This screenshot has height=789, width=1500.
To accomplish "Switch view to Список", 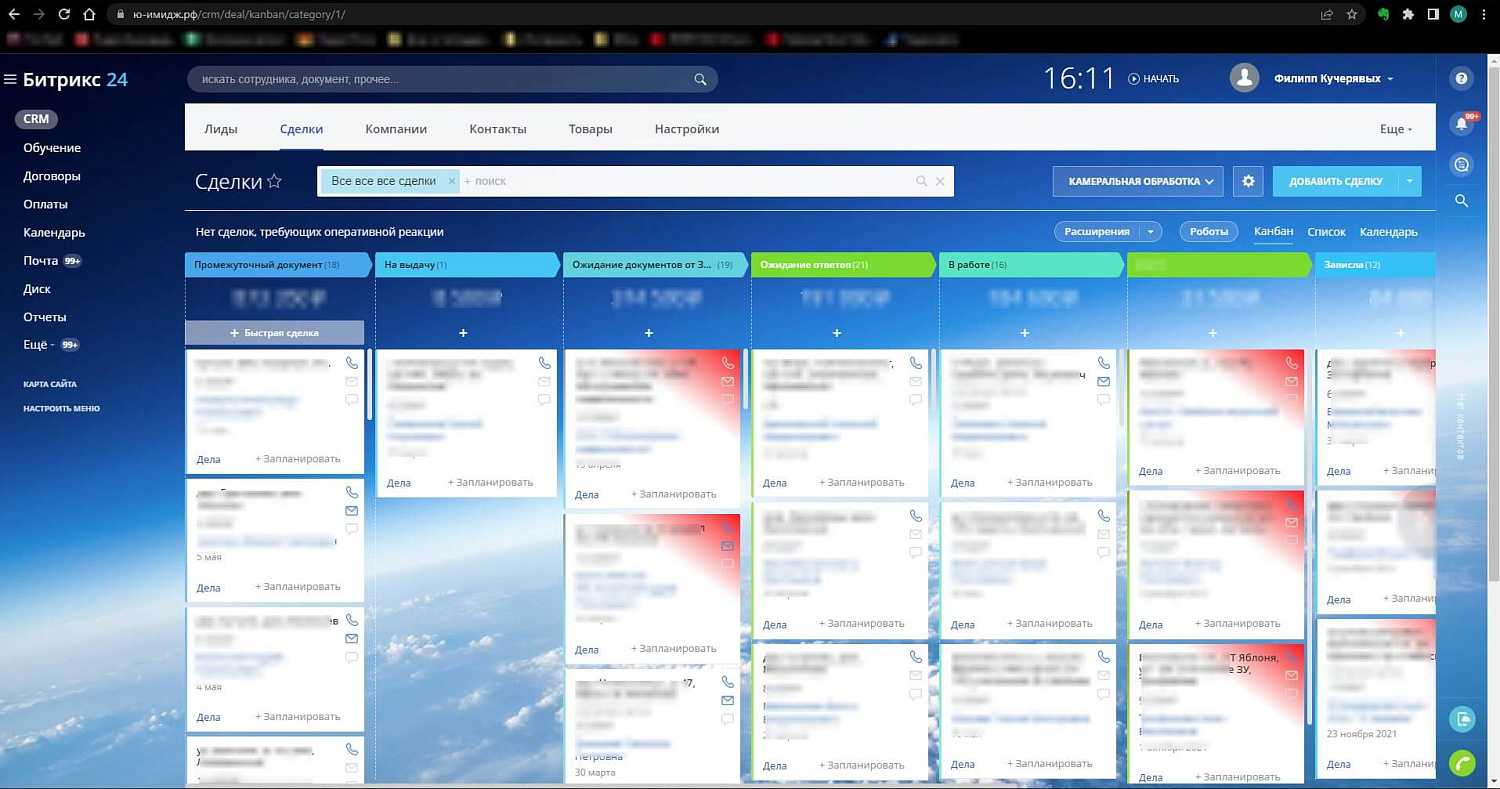I will [x=1326, y=232].
